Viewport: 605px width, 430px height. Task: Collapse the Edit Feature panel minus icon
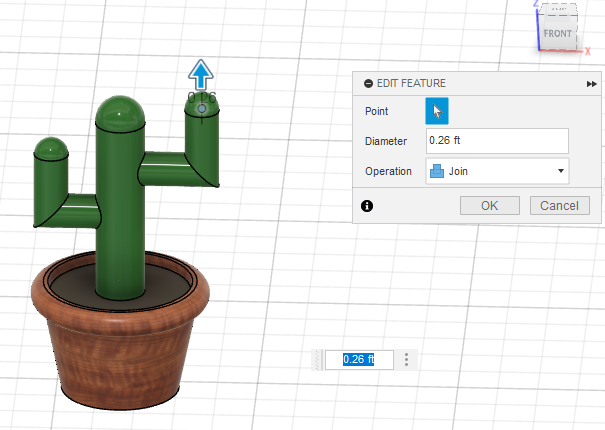368,83
